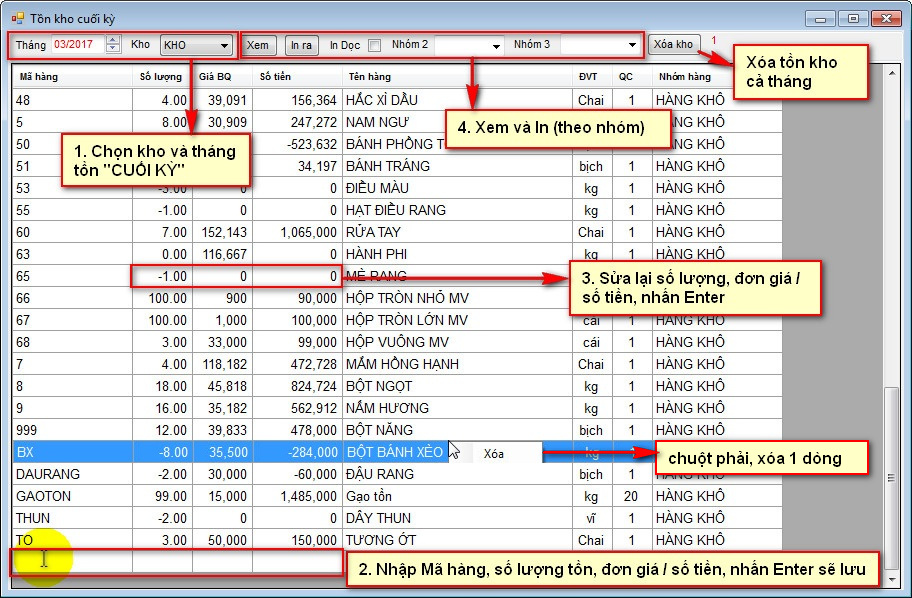The width and height of the screenshot is (912, 598).
Task: Click the scrollbar down arrow
Action: (x=891, y=579)
